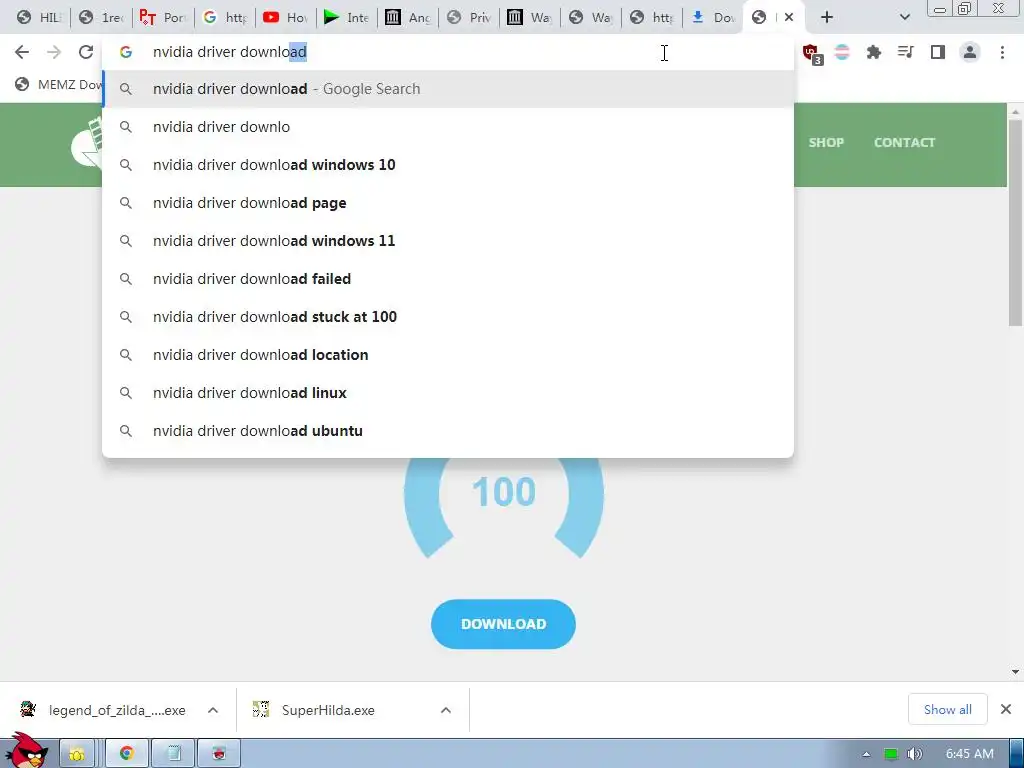Pick suggestion 'nvidia driver download linux'
This screenshot has height=768, width=1024.
click(x=448, y=392)
